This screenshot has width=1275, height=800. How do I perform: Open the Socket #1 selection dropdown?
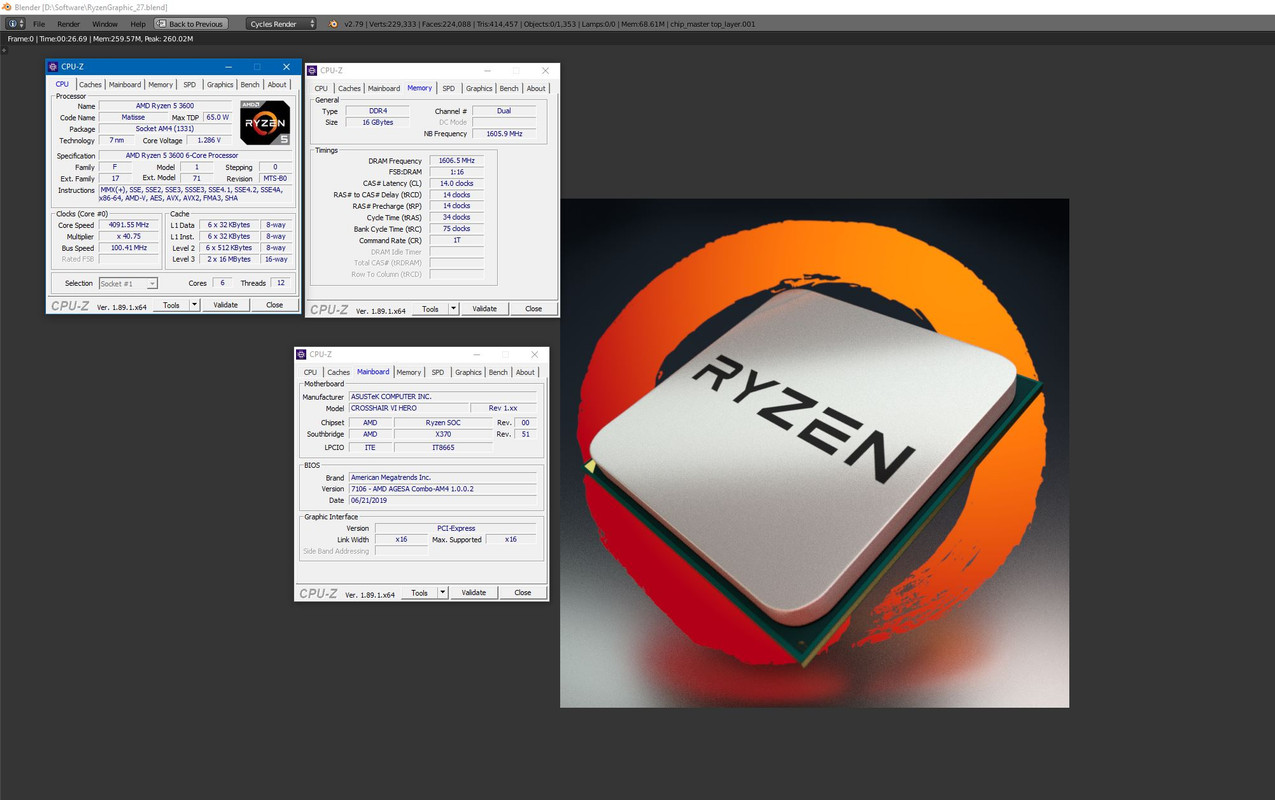(x=128, y=284)
